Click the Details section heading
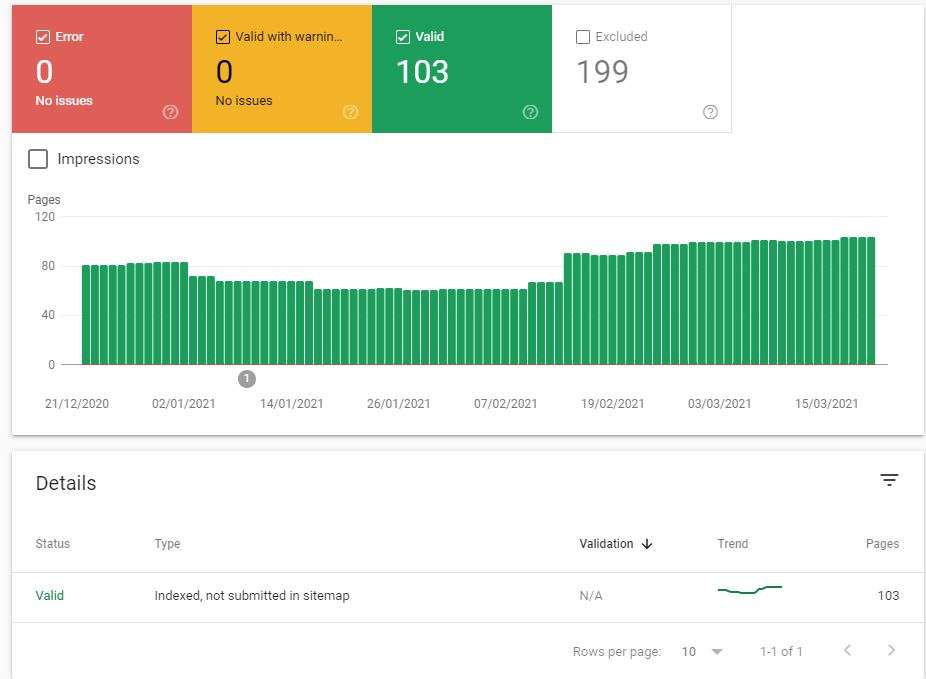The height and width of the screenshot is (679, 926). click(x=66, y=483)
